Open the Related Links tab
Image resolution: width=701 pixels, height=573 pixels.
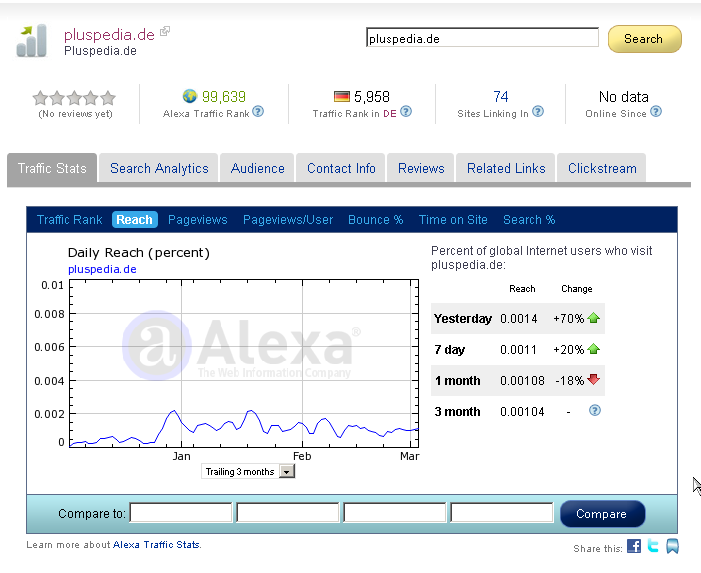506,168
